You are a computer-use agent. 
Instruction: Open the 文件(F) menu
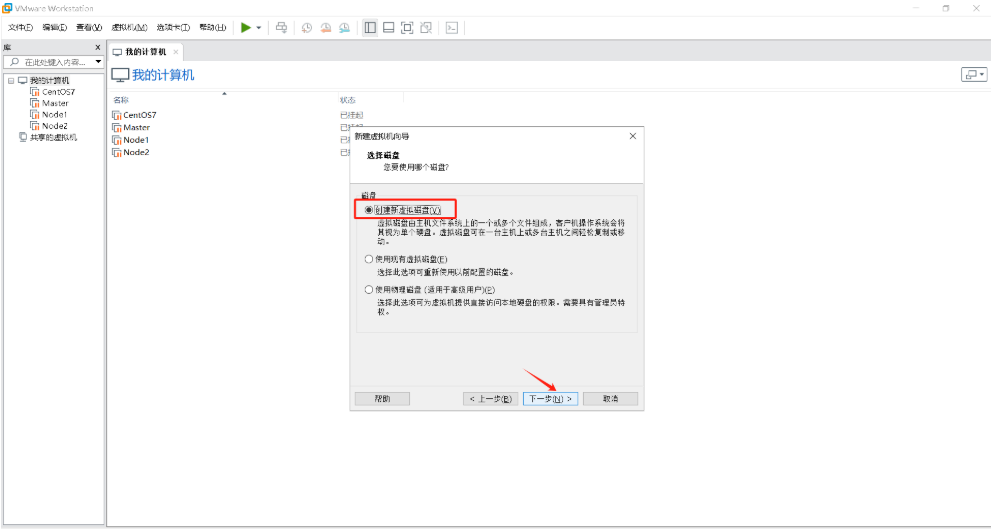[x=20, y=28]
